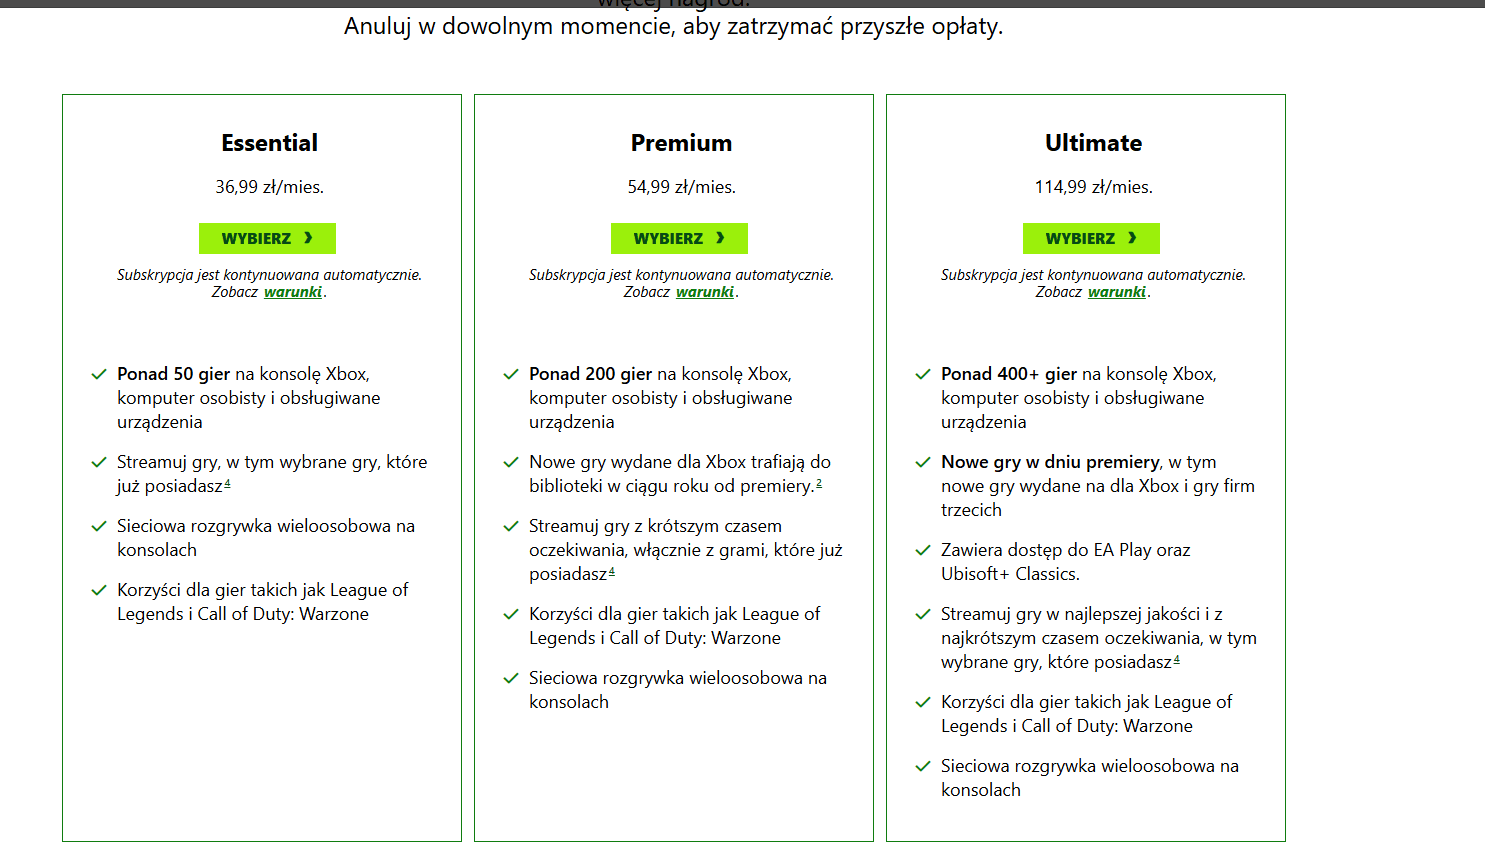This screenshot has height=854, width=1485.
Task: Click the Premium price 54,99 zł/mies.
Action: click(681, 187)
